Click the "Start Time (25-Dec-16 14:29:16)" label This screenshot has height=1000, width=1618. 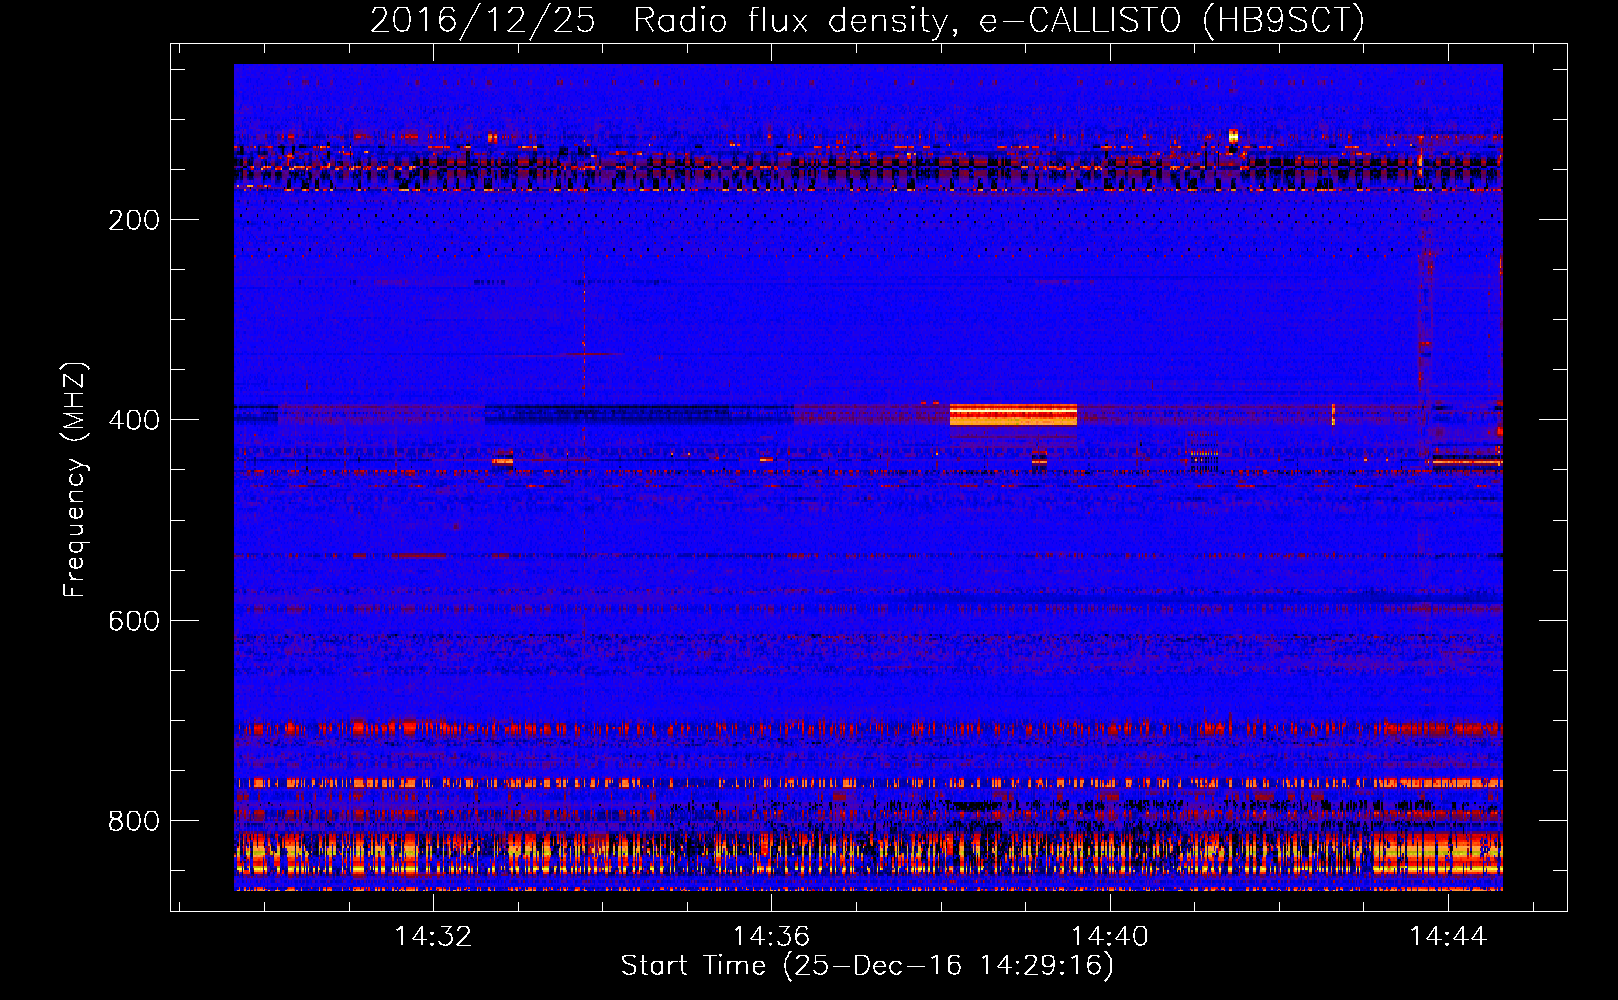click(x=867, y=966)
